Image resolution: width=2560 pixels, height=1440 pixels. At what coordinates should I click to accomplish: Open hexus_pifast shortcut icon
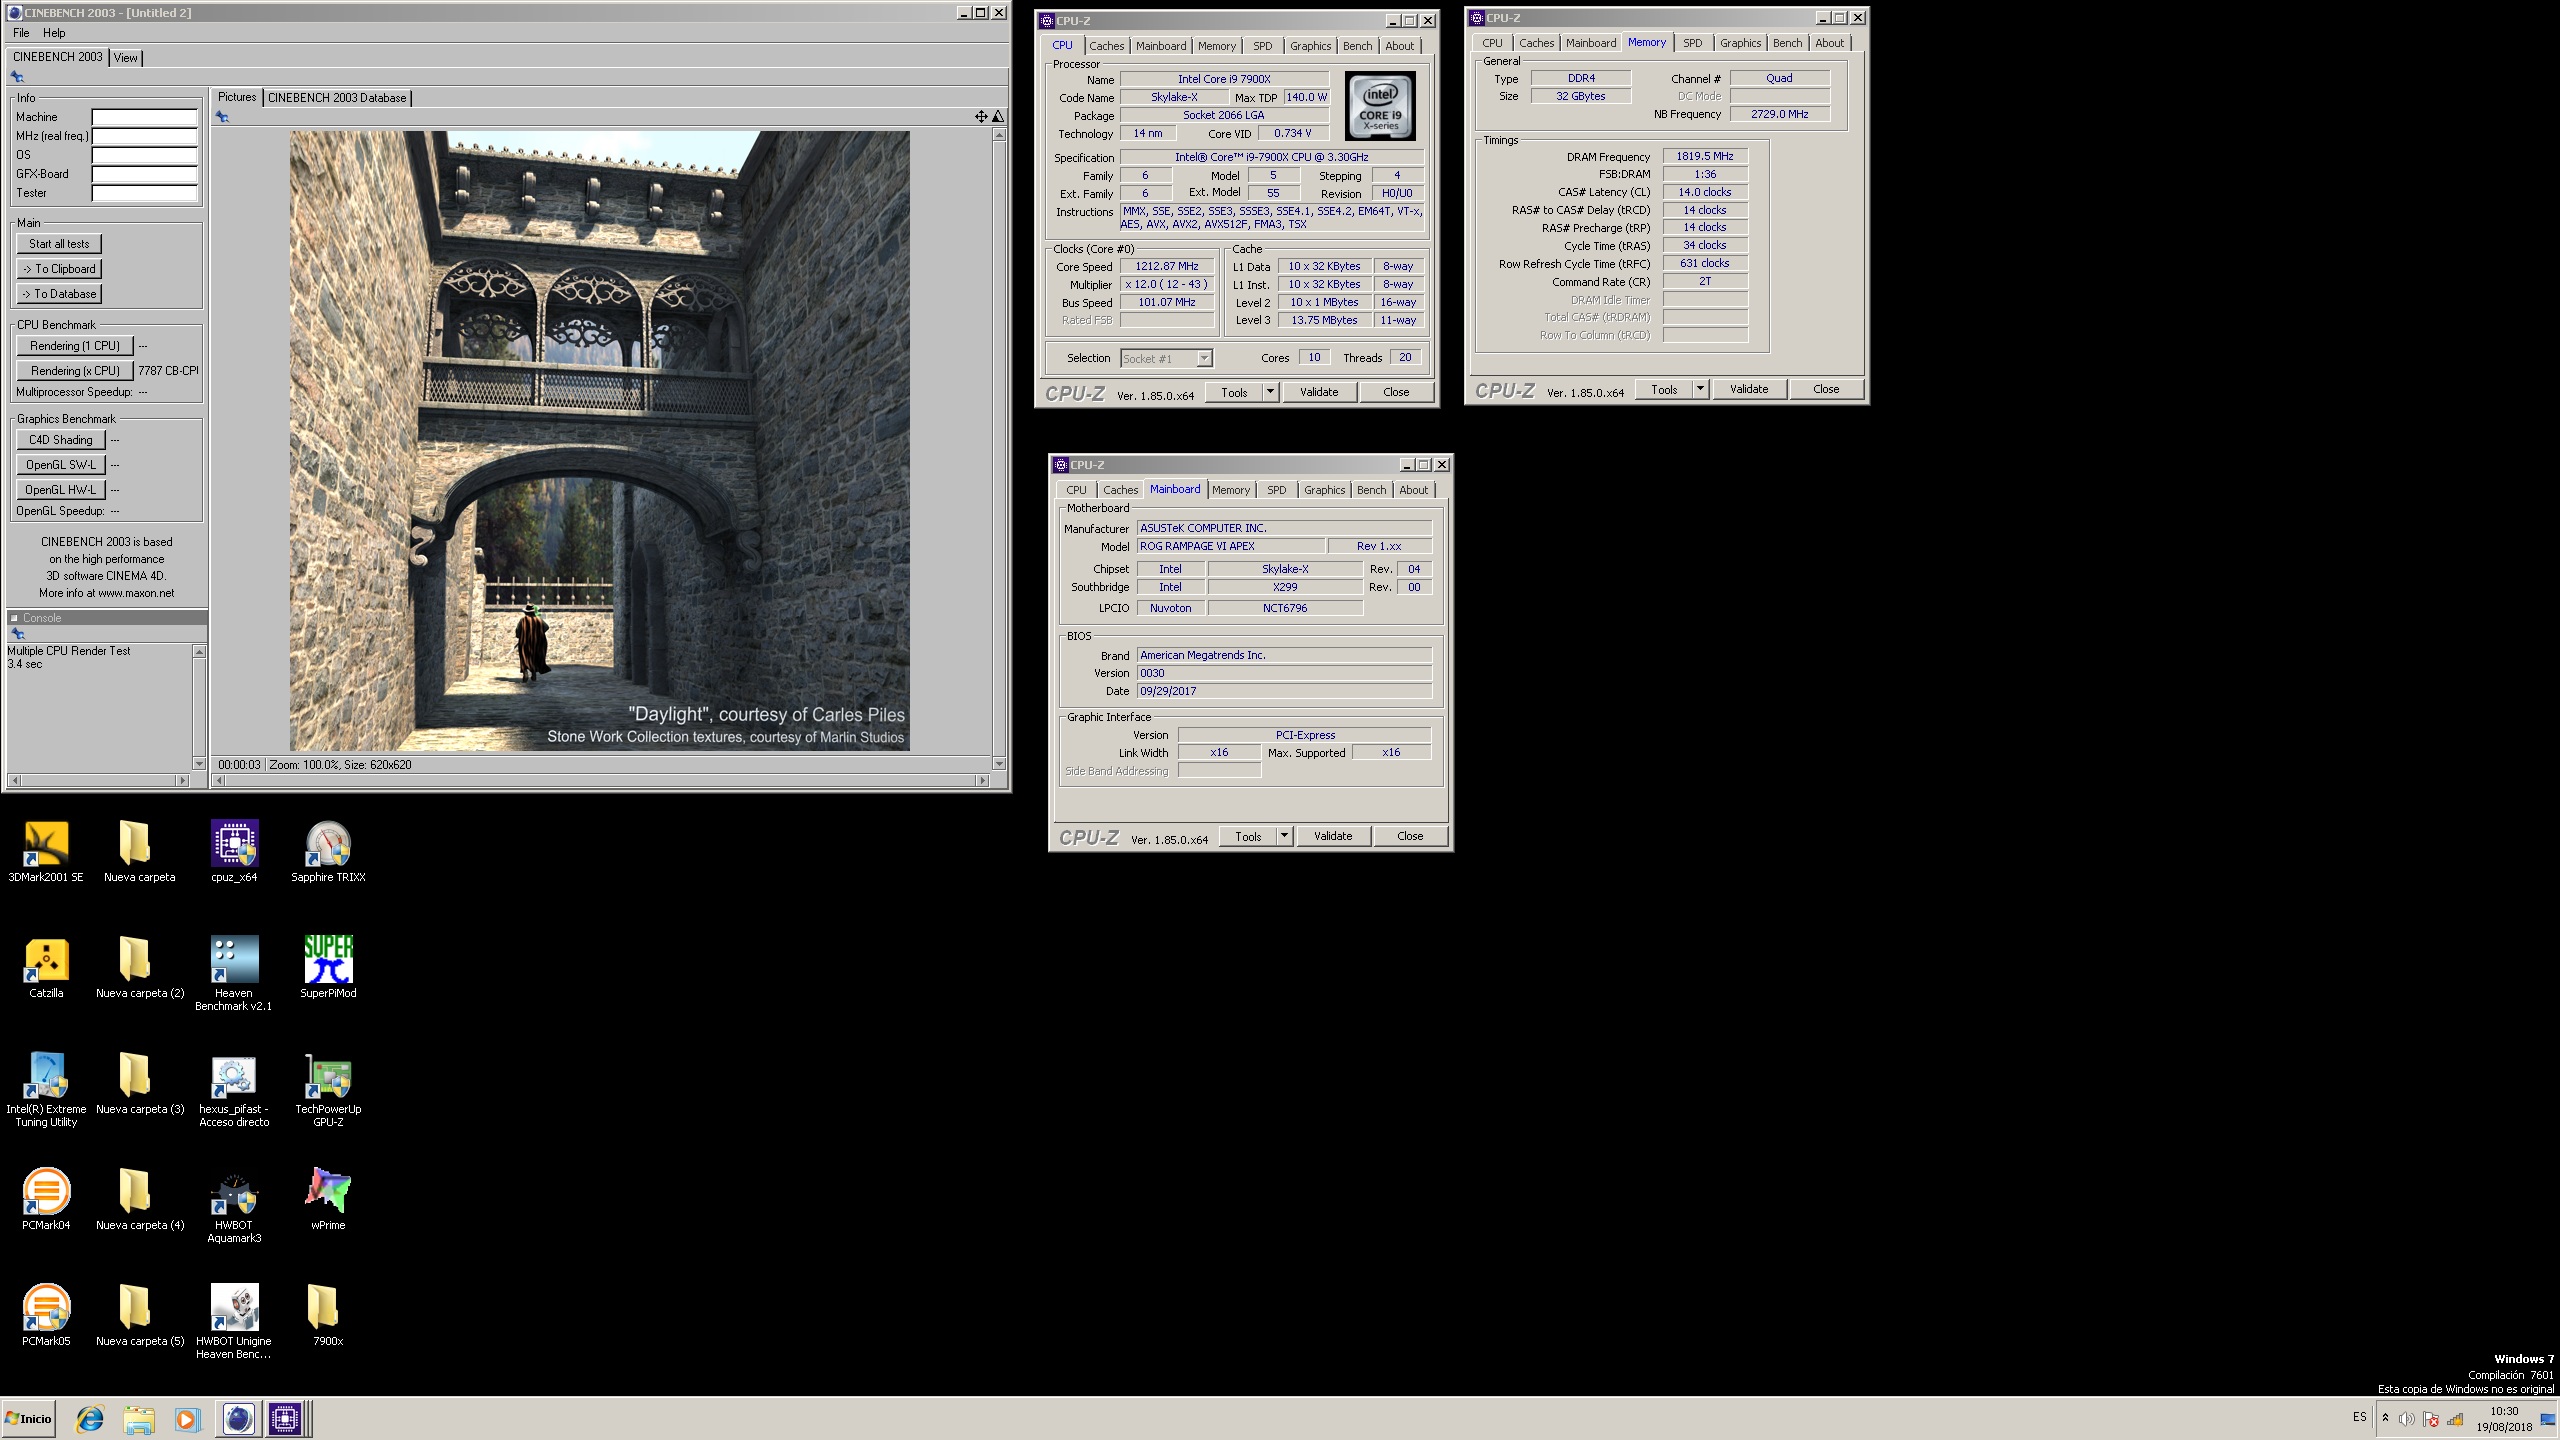click(234, 1089)
